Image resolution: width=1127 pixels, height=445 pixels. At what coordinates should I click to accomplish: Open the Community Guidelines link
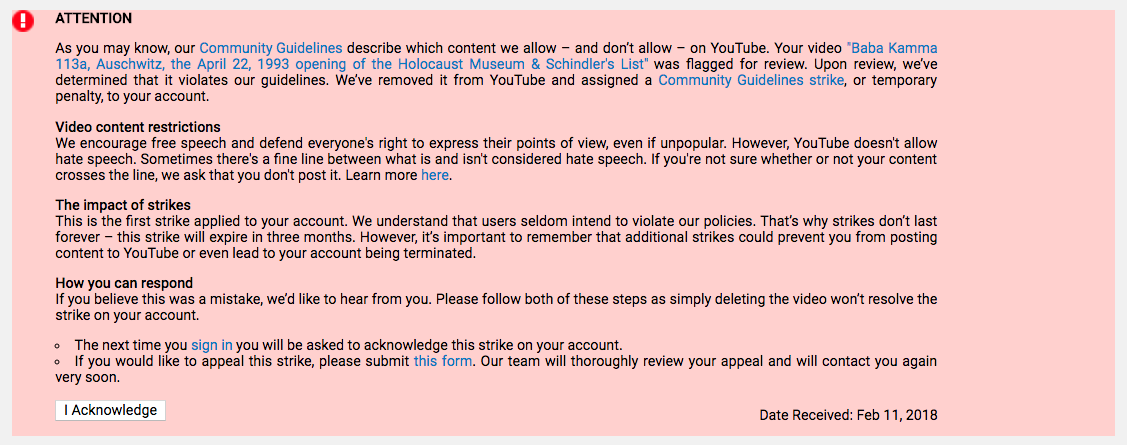click(x=270, y=49)
